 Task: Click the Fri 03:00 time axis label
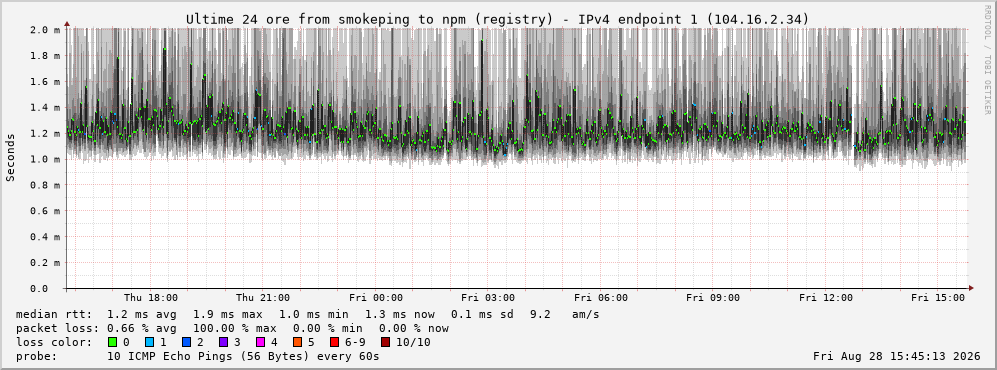[x=488, y=298]
